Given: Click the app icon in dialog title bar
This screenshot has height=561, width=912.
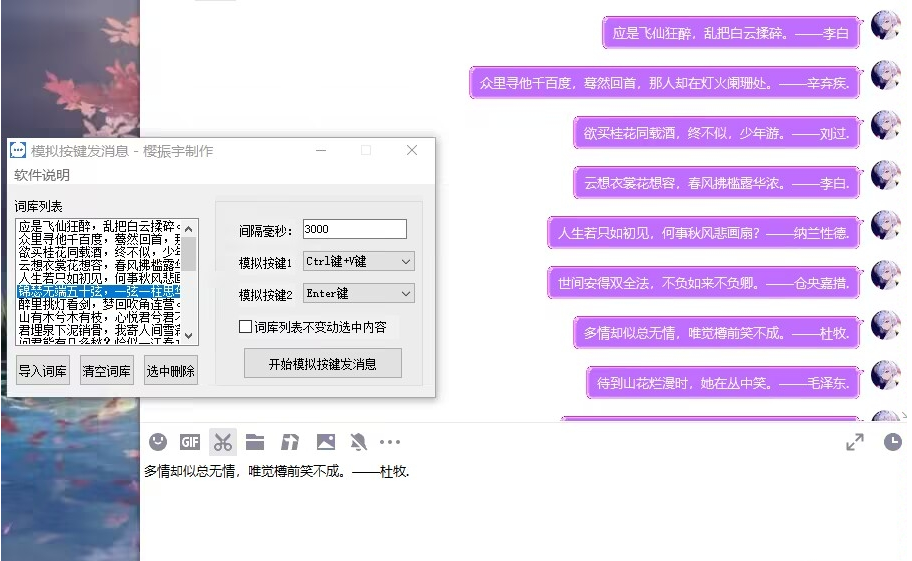Looking at the screenshot, I should 18,151.
